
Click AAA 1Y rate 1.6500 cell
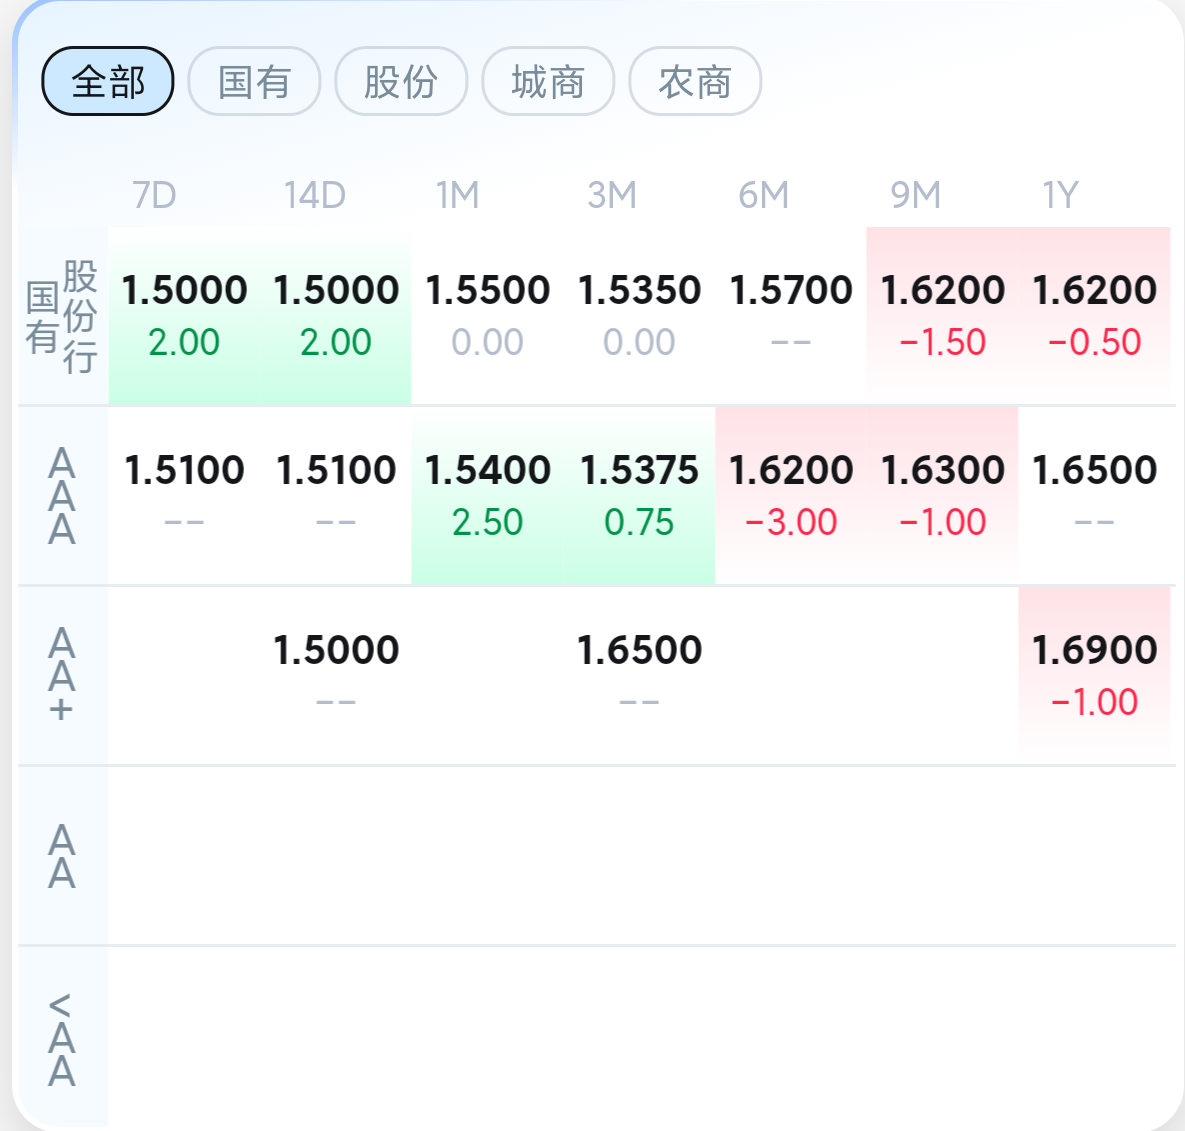(x=1094, y=496)
